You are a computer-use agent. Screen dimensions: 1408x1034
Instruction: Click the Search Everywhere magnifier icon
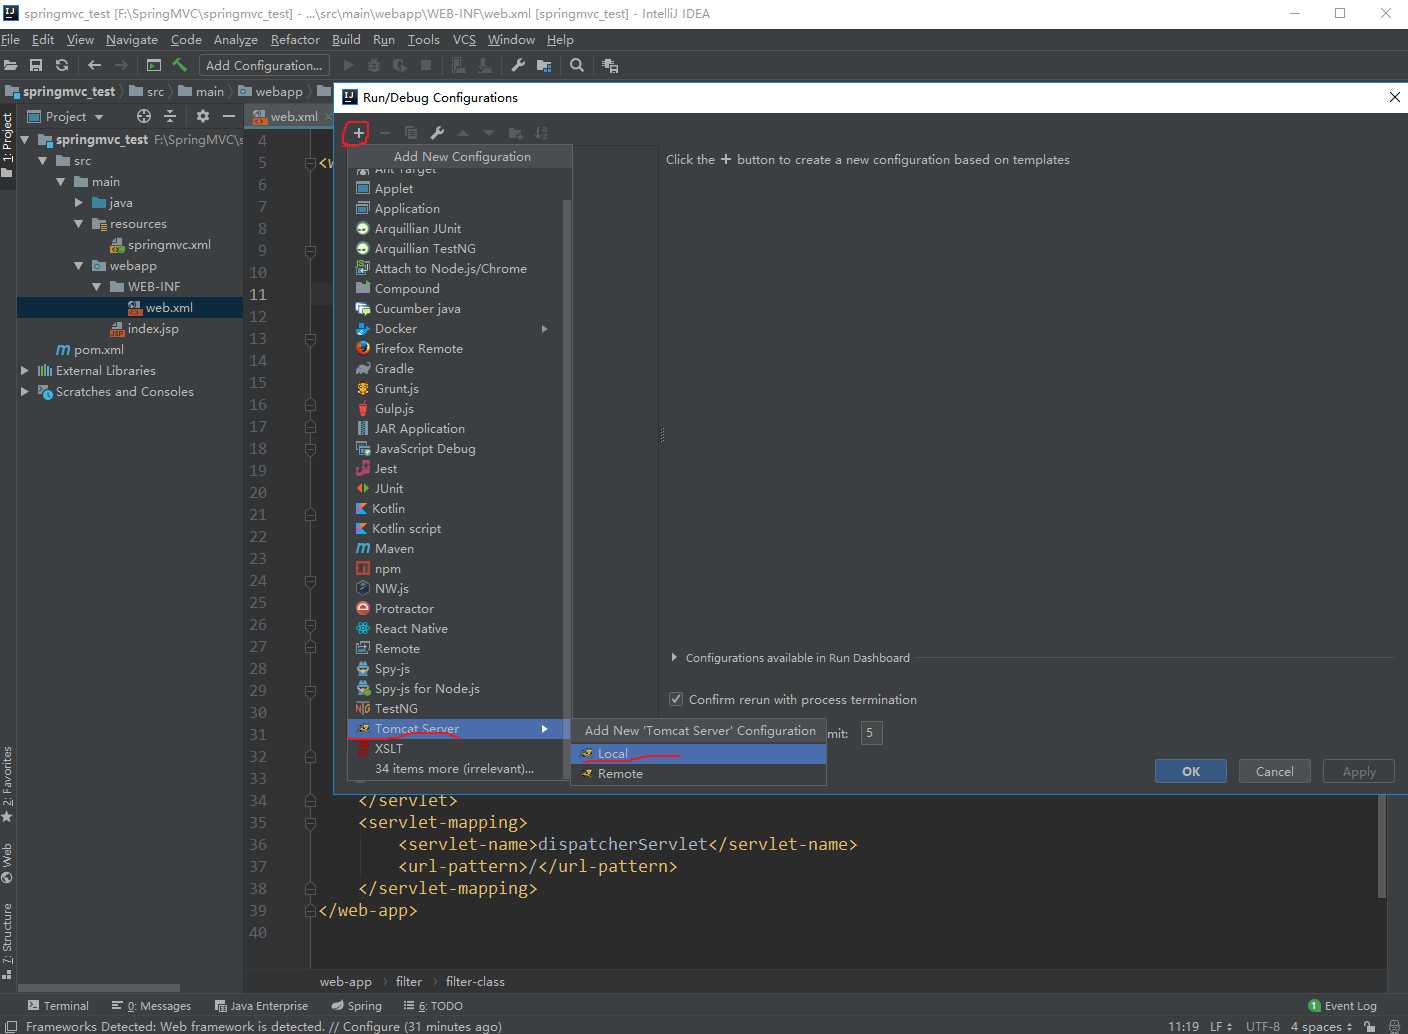(x=577, y=65)
